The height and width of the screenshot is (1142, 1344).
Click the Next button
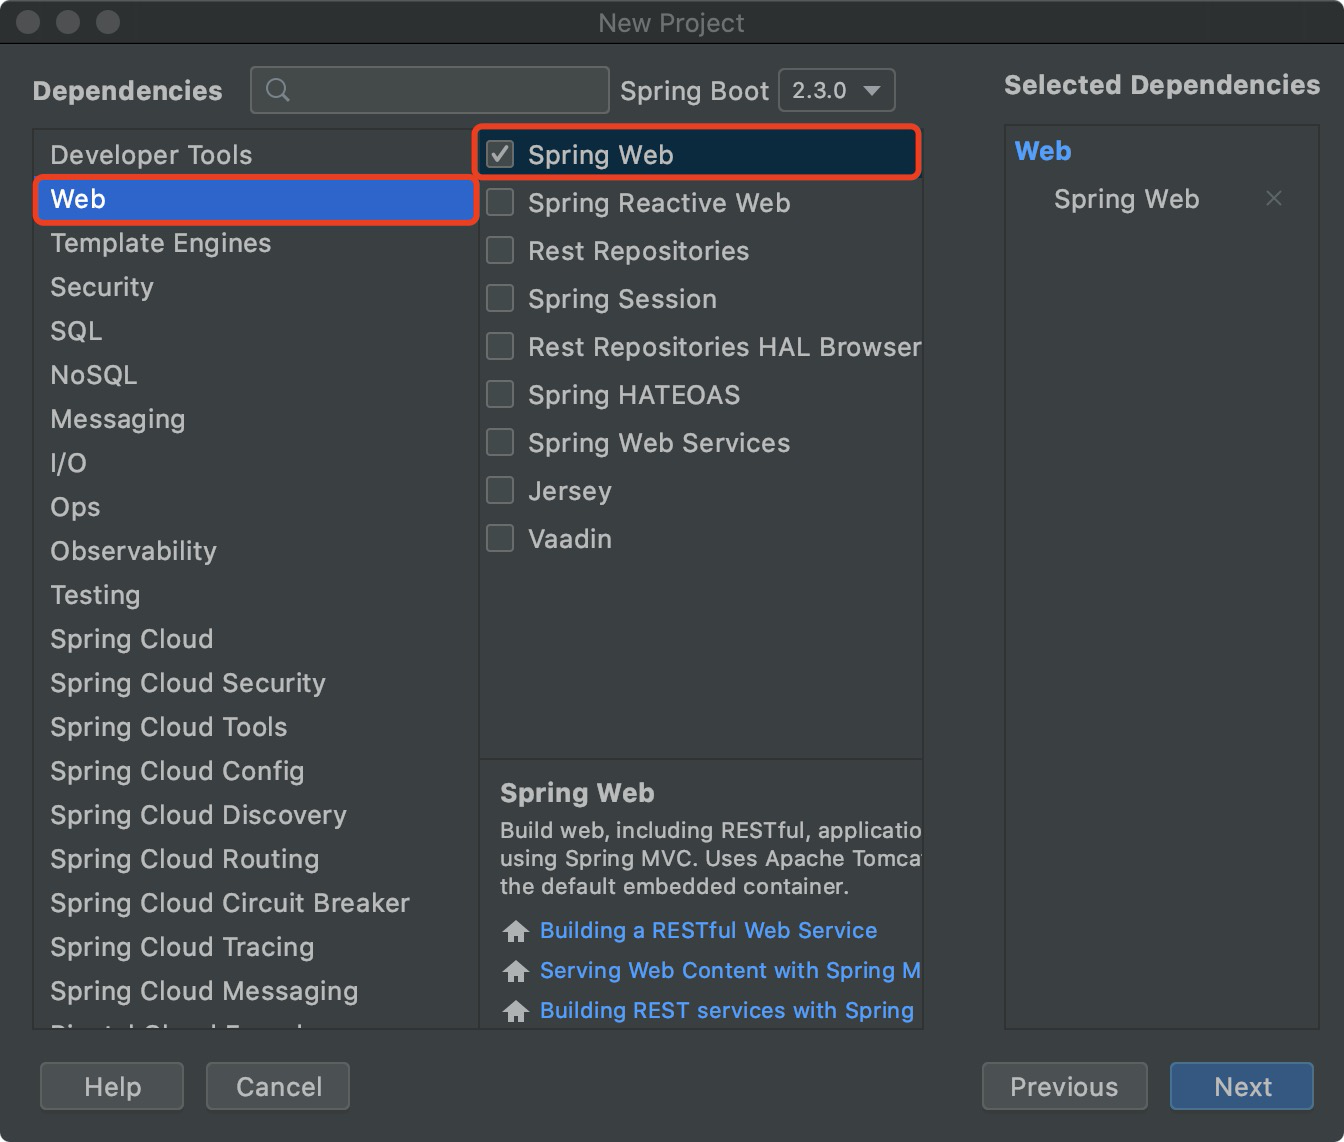1242,1086
